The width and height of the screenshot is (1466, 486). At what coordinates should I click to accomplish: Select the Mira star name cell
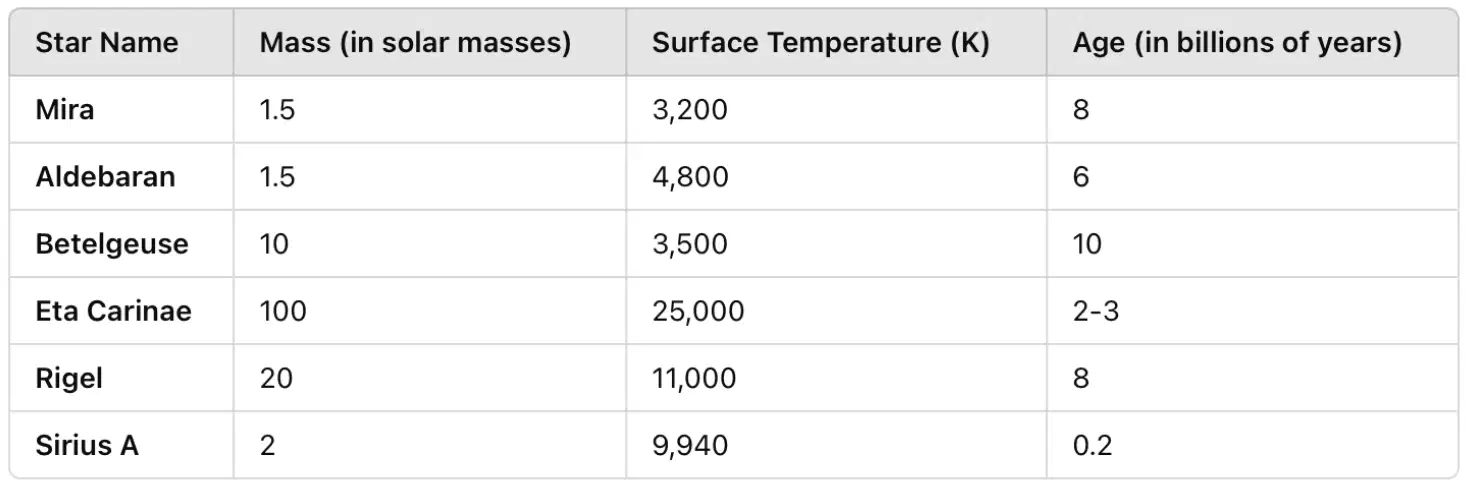tap(65, 109)
